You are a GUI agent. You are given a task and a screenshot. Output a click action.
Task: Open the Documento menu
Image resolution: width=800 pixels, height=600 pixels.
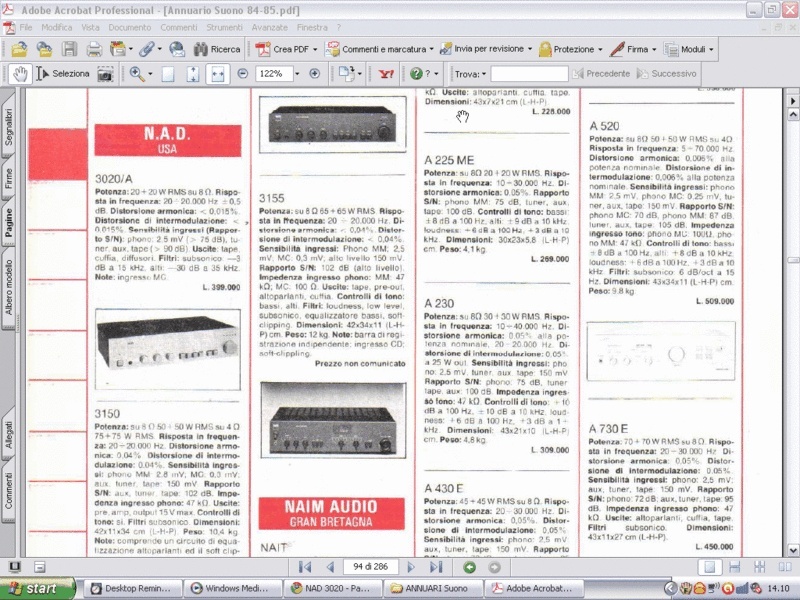(x=130, y=28)
